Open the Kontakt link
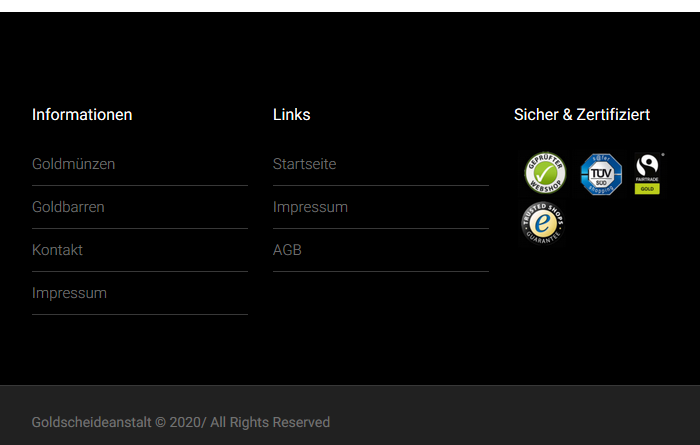 (x=57, y=250)
